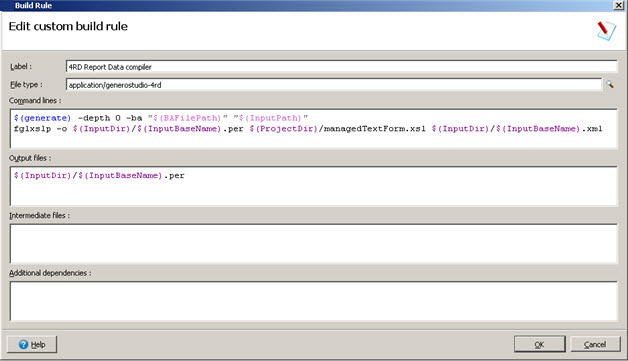Image resolution: width=628 pixels, height=361 pixels.
Task: Click the $(generate) variable in command lines
Action: click(42, 118)
